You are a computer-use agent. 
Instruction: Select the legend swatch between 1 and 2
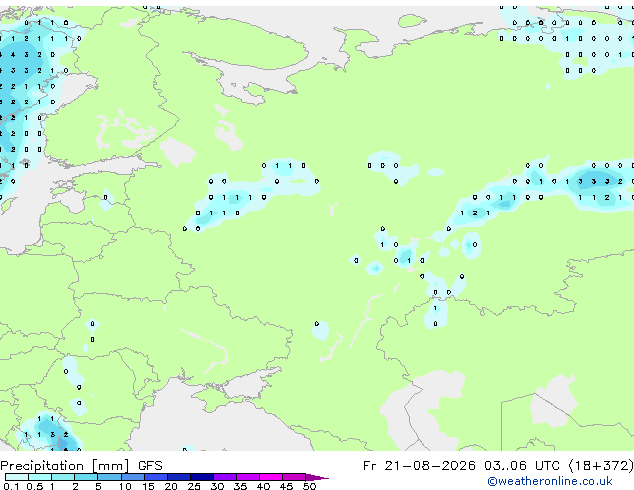tap(63, 477)
